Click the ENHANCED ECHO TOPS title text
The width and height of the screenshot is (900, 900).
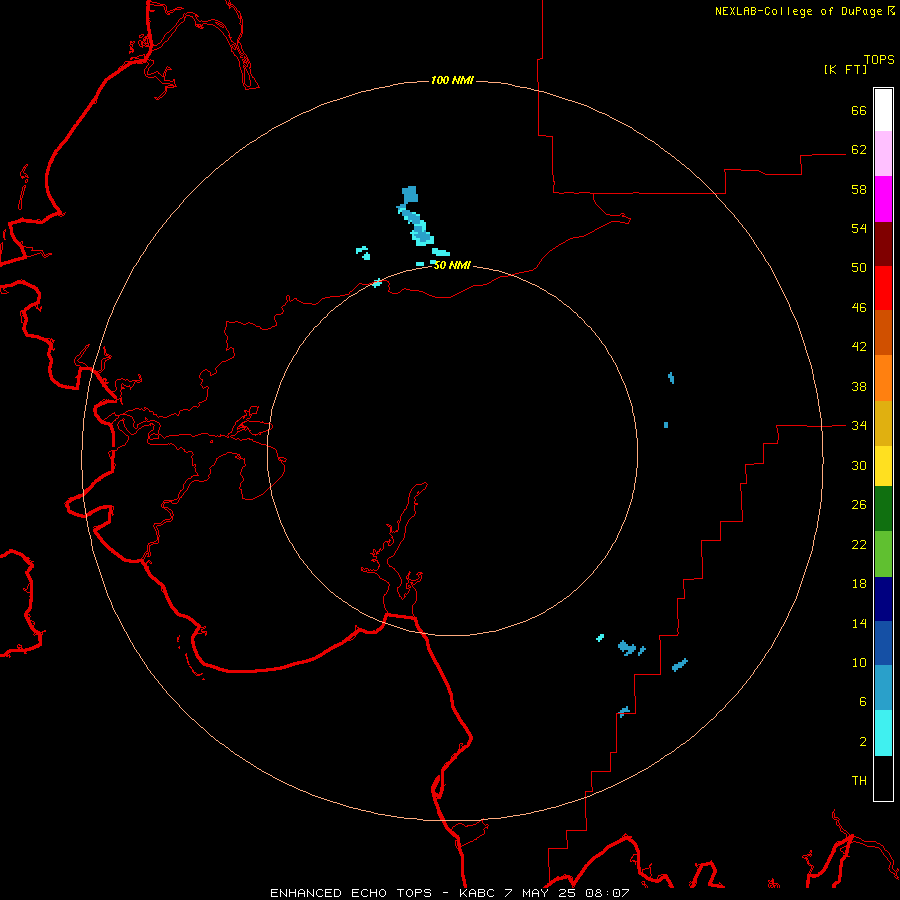351,893
